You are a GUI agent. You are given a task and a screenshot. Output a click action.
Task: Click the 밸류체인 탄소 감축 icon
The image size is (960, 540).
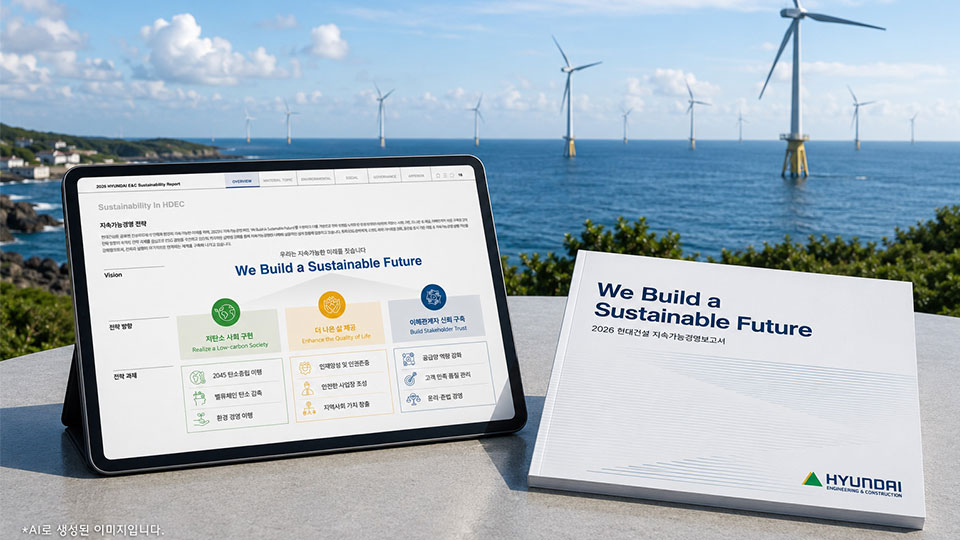point(199,398)
